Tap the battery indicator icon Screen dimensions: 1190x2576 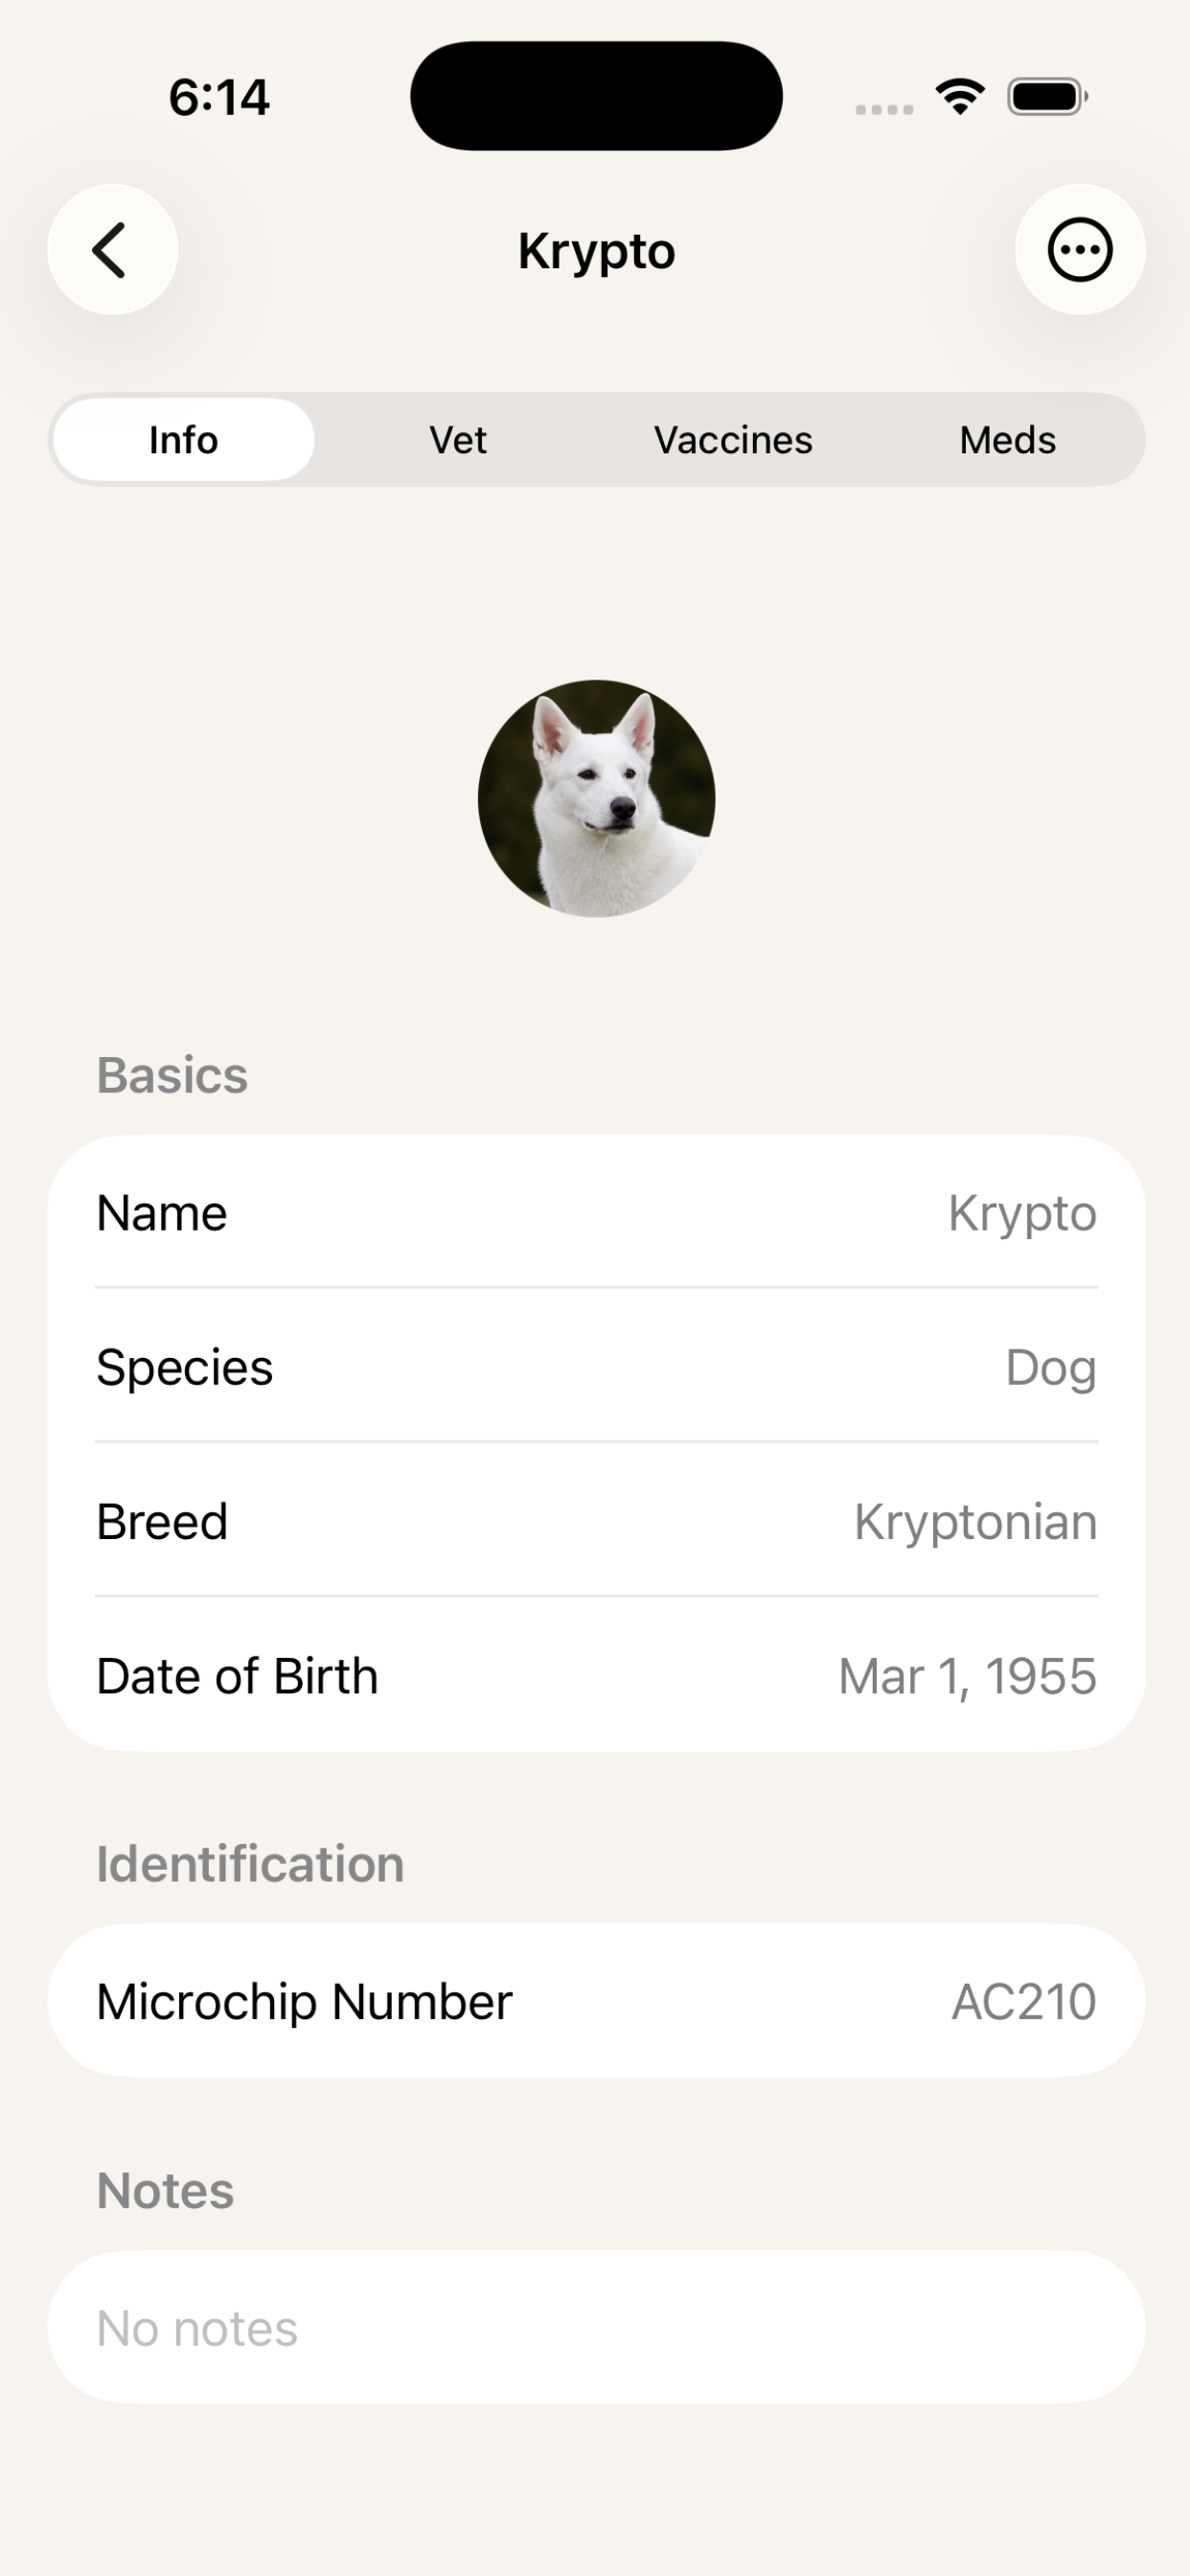tap(1048, 97)
